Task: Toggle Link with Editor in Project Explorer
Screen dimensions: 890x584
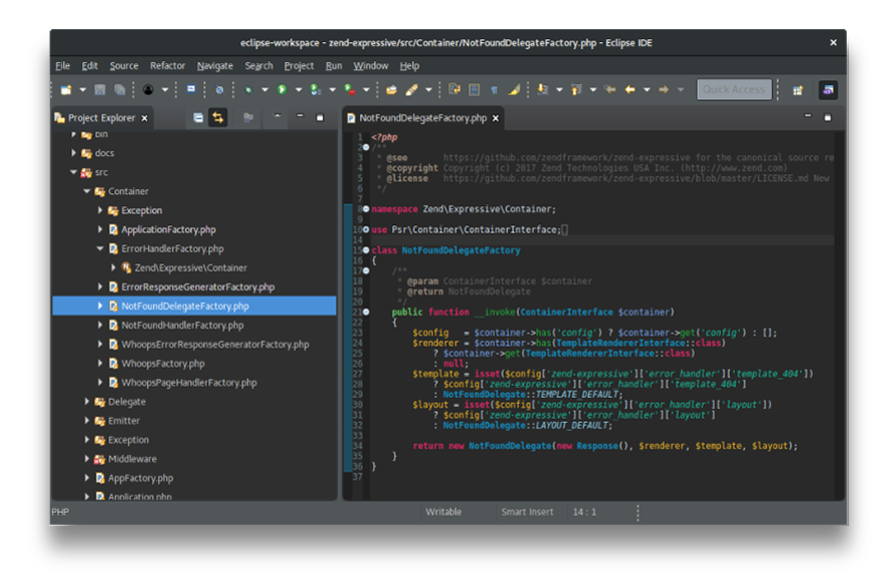Action: [x=219, y=117]
